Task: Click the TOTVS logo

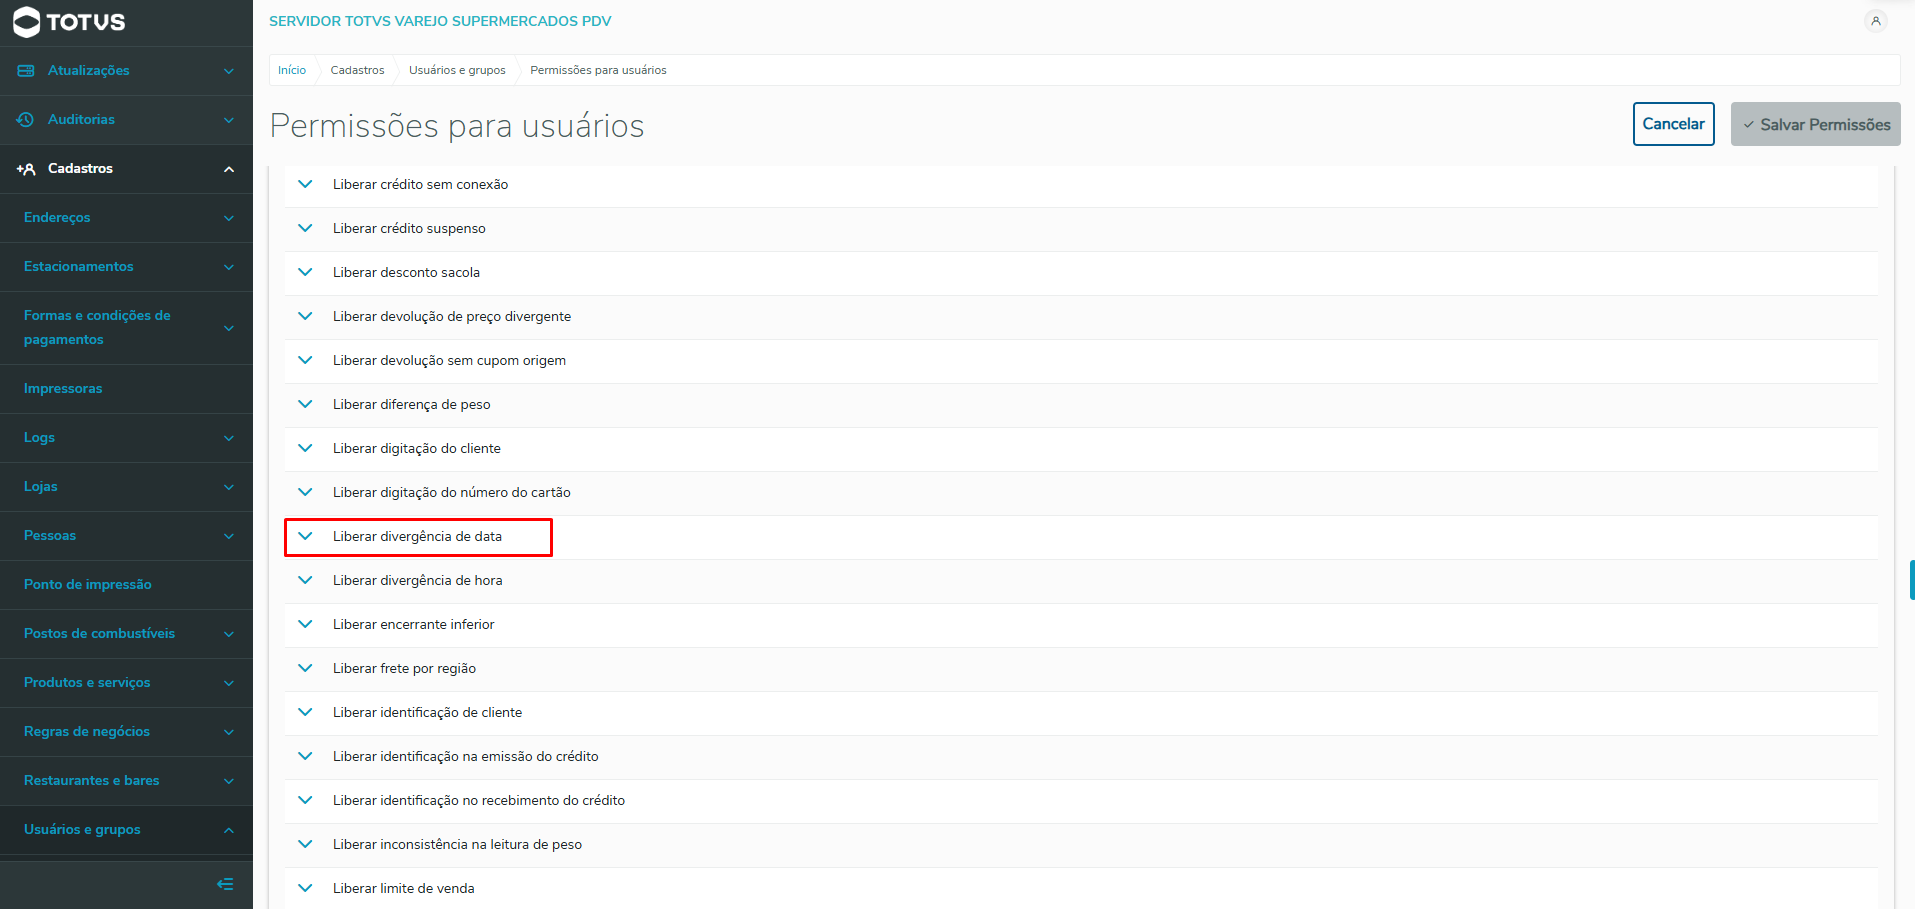Action: (x=69, y=22)
